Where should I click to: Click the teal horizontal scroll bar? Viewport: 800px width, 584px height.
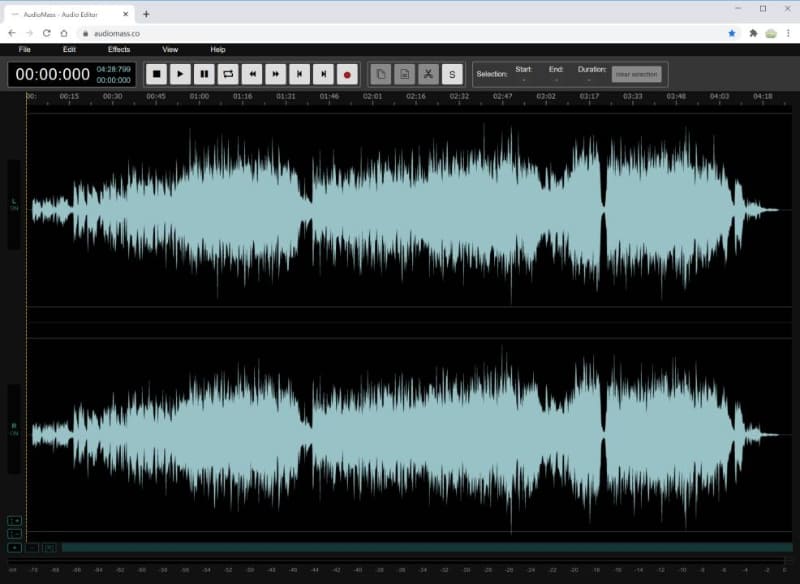[427, 547]
